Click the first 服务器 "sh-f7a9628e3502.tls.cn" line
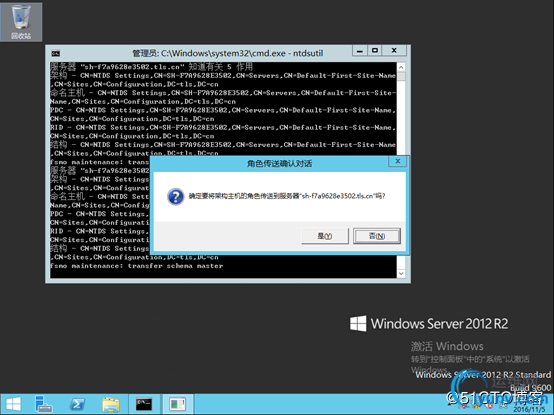This screenshot has width=554, height=415. tap(151, 67)
